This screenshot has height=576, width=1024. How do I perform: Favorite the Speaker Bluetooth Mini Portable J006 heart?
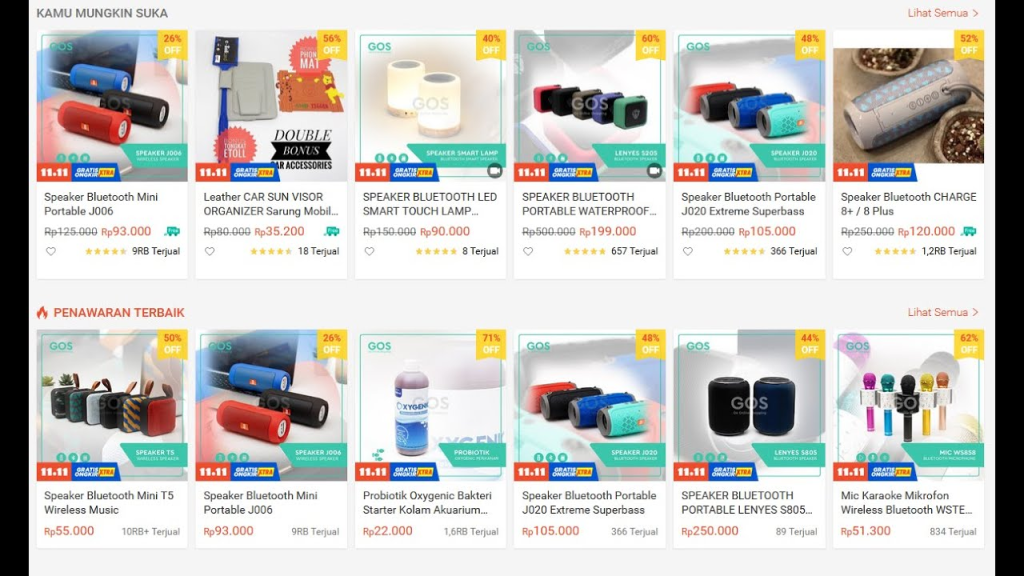(x=50, y=251)
